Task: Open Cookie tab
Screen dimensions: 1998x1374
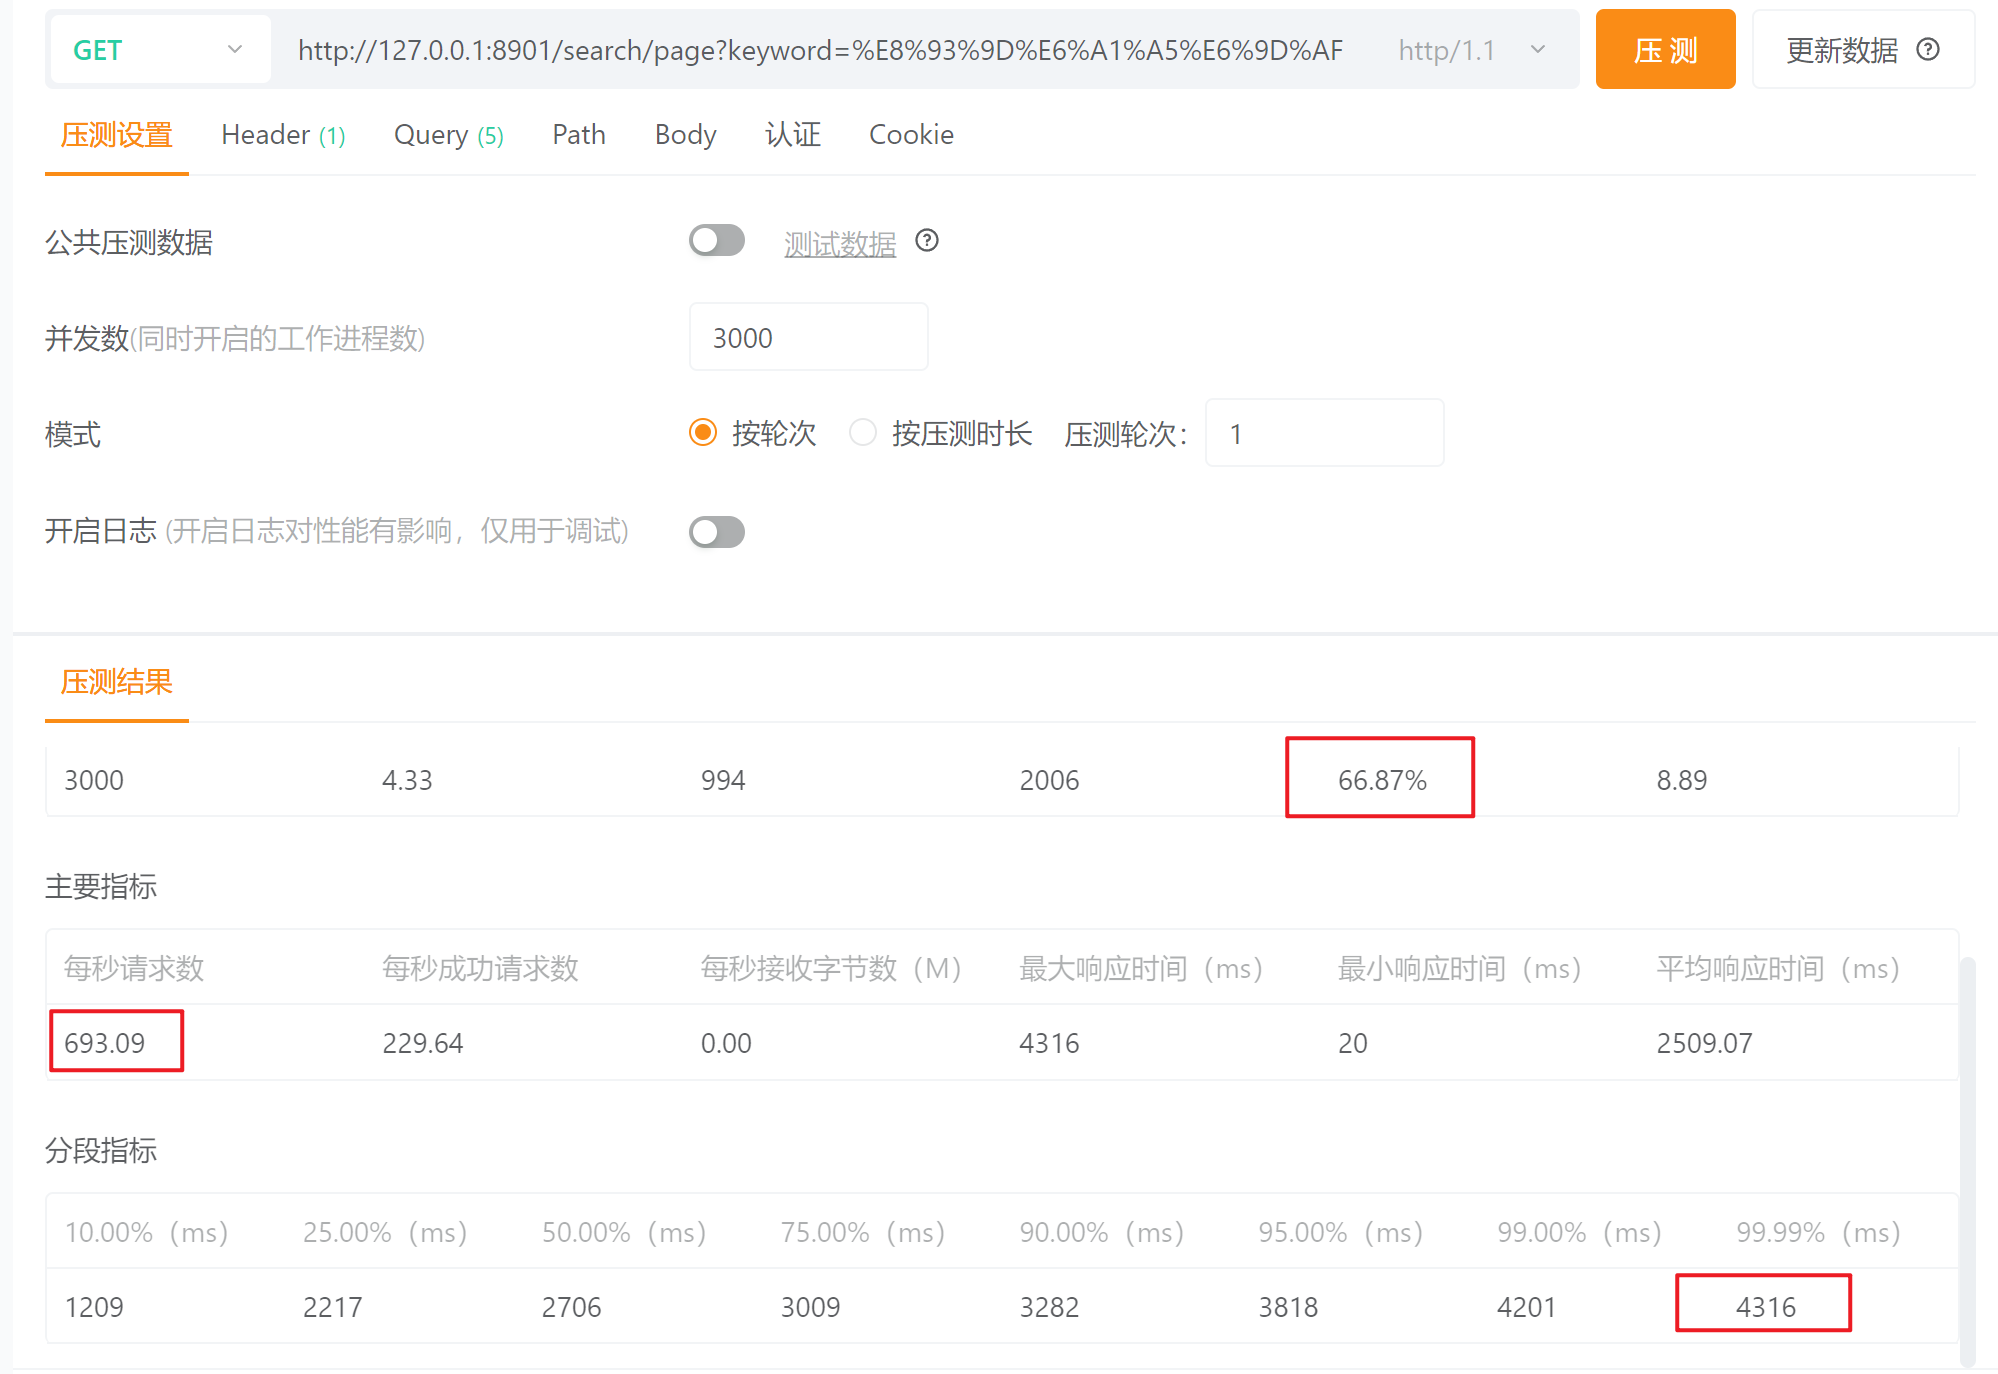Action: [x=911, y=135]
